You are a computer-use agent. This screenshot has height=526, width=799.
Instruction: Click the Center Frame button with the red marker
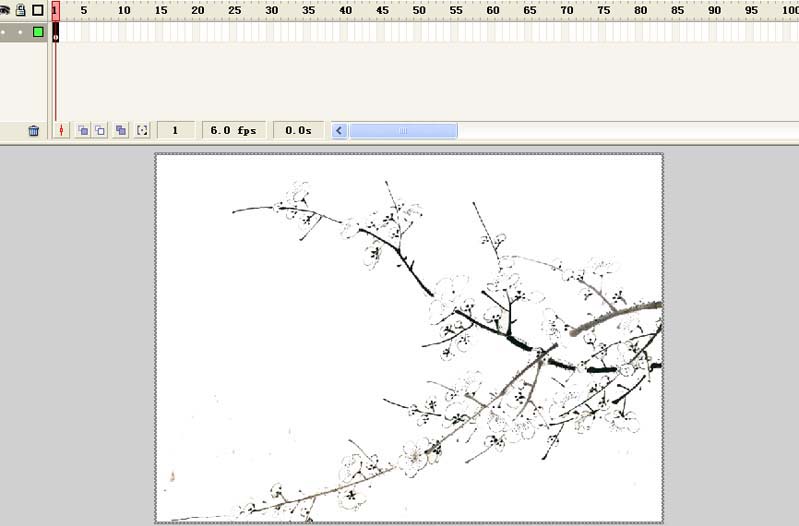click(61, 130)
